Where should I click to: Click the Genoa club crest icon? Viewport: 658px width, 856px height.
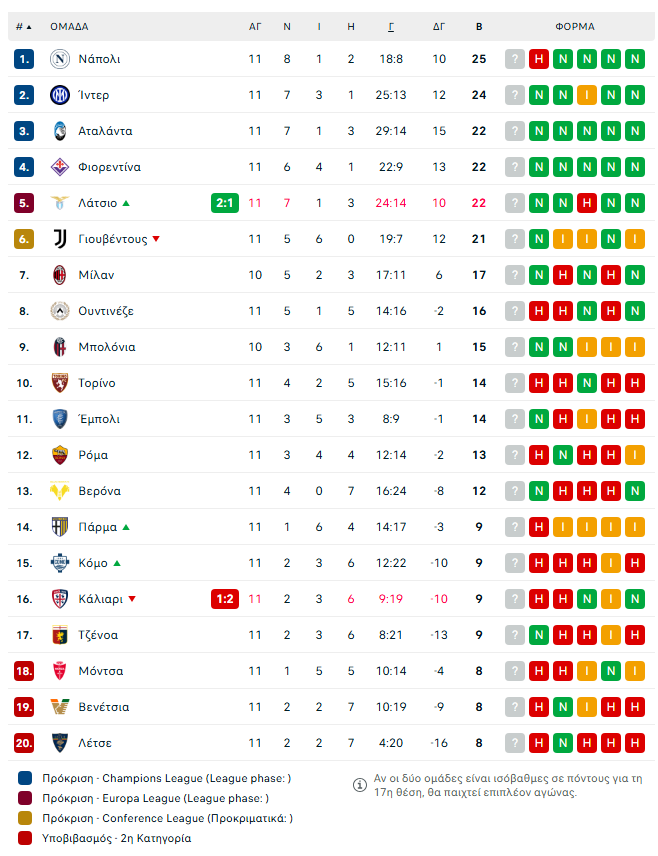(x=60, y=635)
